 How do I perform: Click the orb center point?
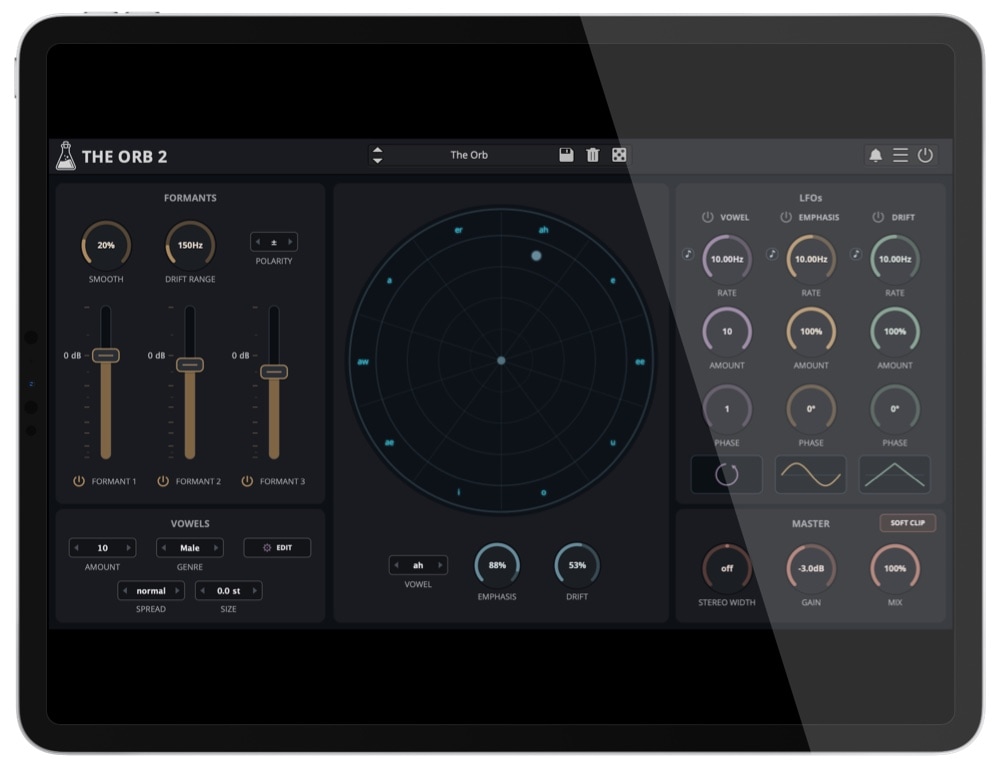click(x=501, y=360)
